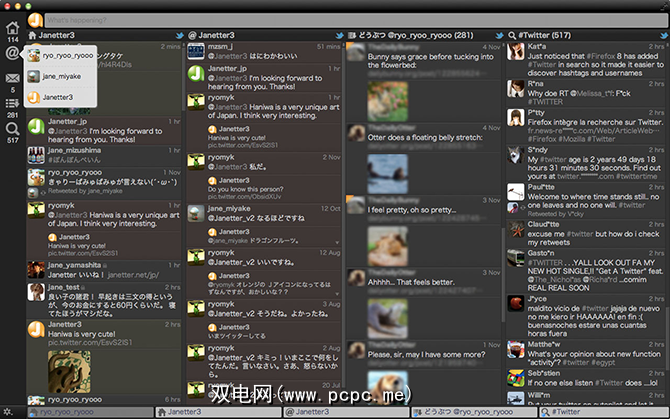Click #Firefox hashtag in Kat*a's tweet
The image size is (670, 419).
point(600,56)
